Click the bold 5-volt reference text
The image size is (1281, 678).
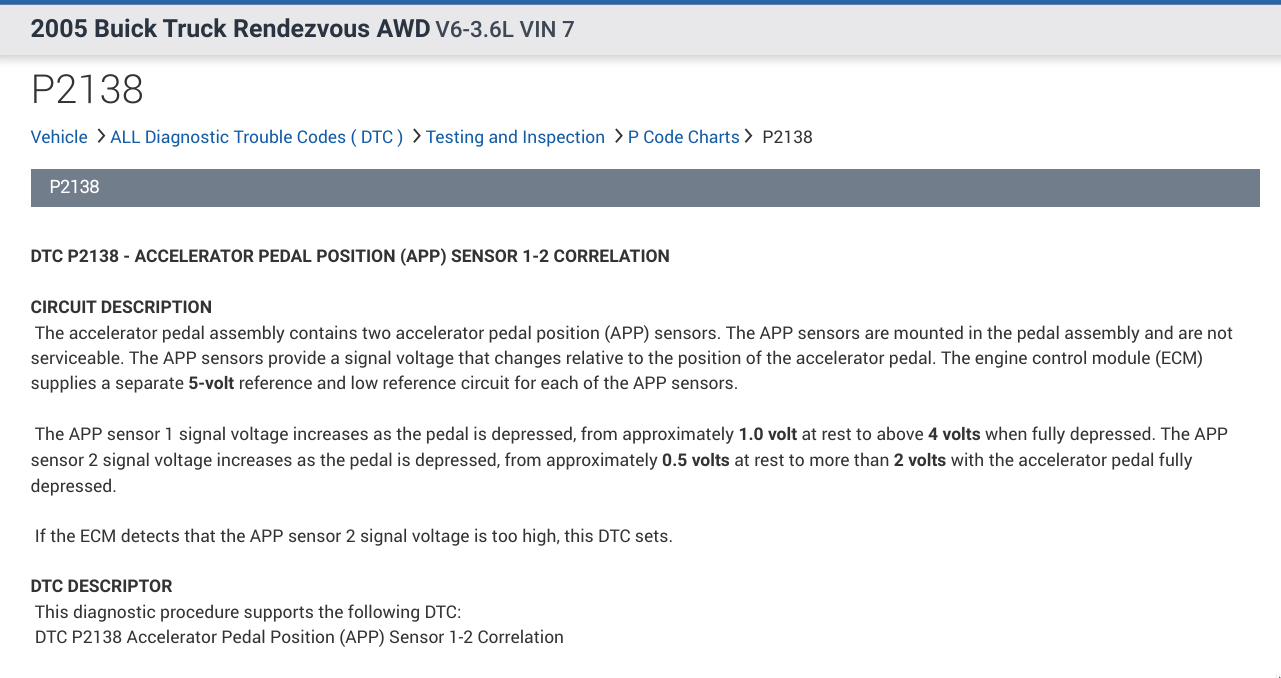point(211,383)
